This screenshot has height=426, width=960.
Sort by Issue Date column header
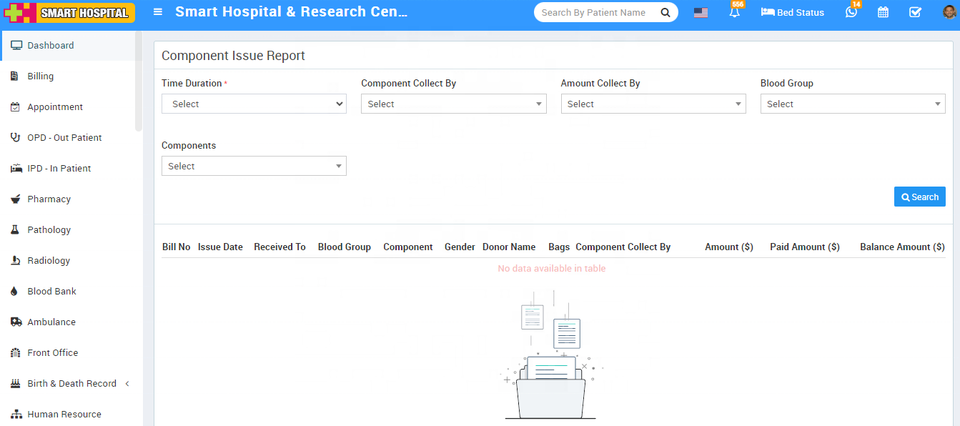[220, 247]
